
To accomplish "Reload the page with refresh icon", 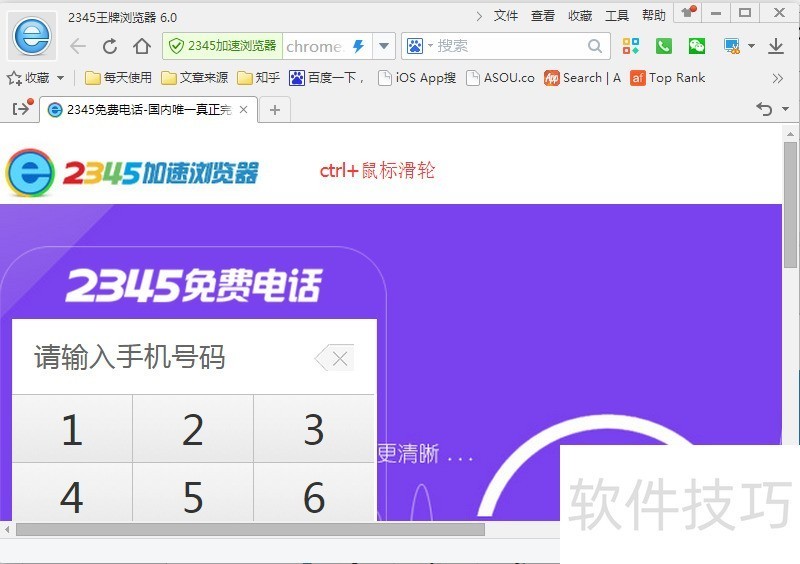I will click(110, 46).
